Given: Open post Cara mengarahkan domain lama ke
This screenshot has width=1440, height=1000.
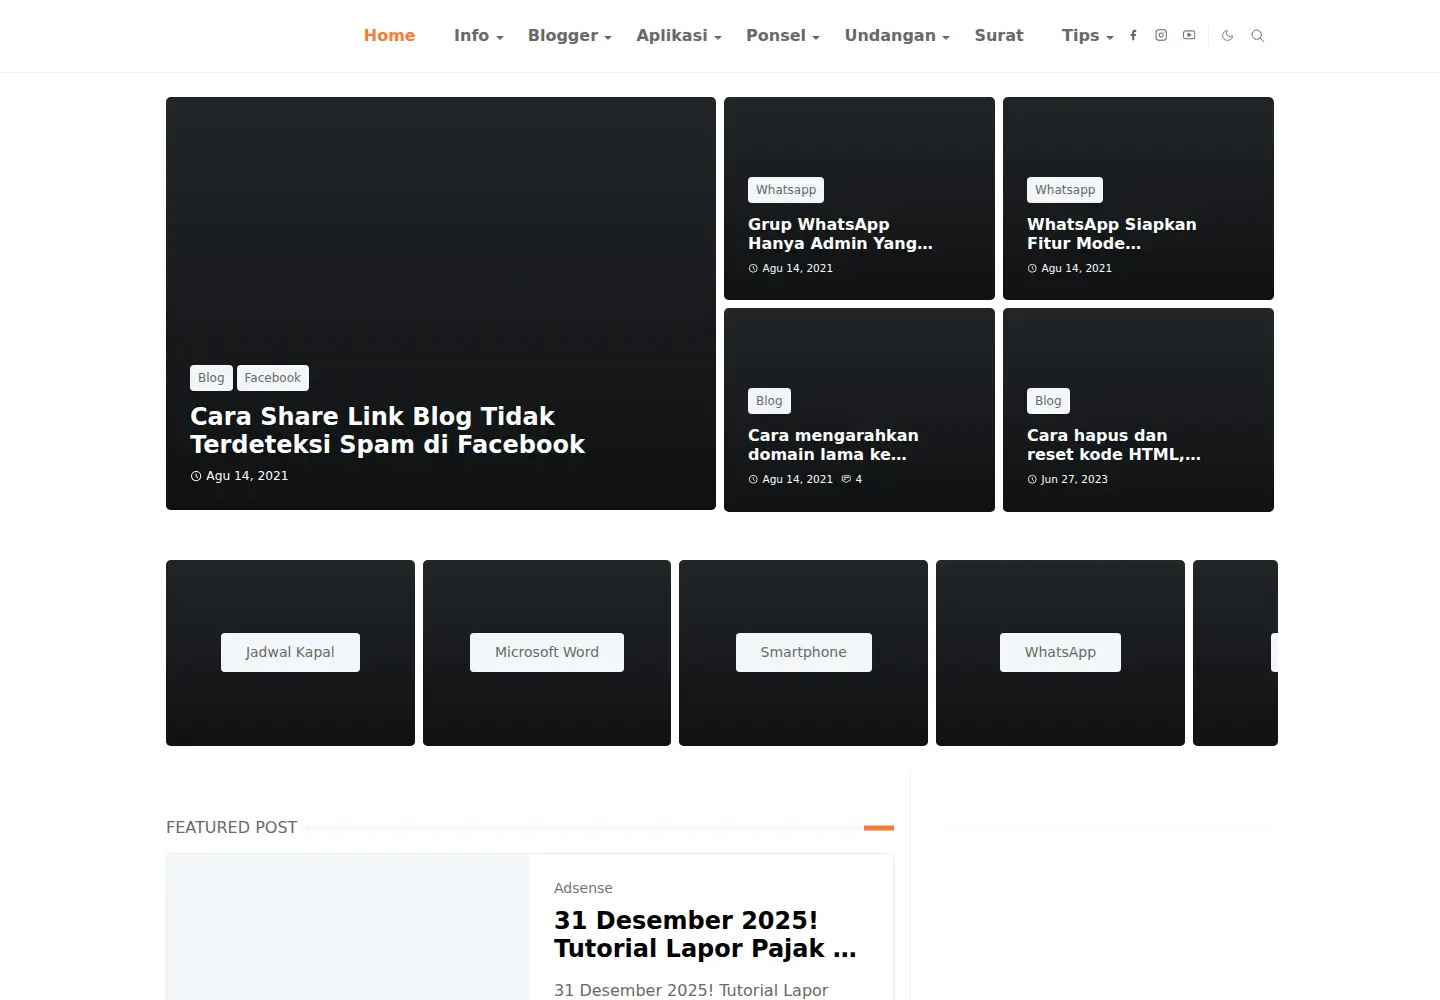Looking at the screenshot, I should coord(833,445).
